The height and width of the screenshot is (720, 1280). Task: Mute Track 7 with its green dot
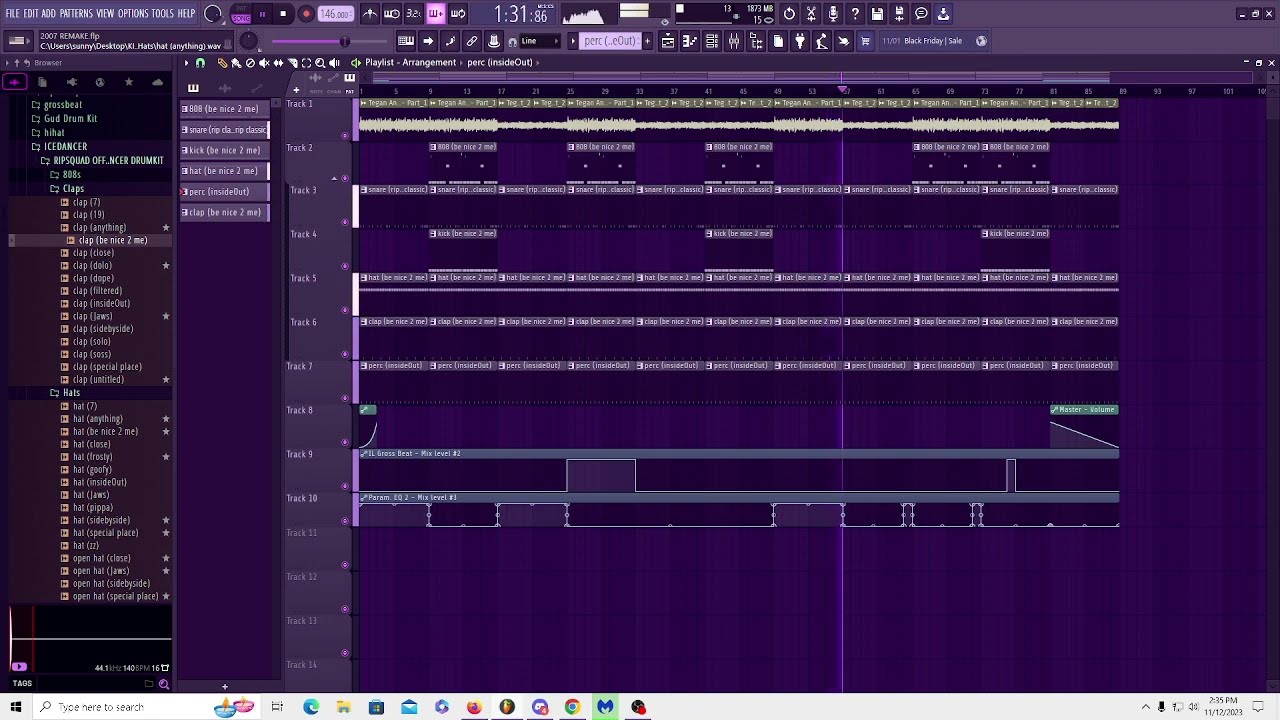pyautogui.click(x=345, y=398)
